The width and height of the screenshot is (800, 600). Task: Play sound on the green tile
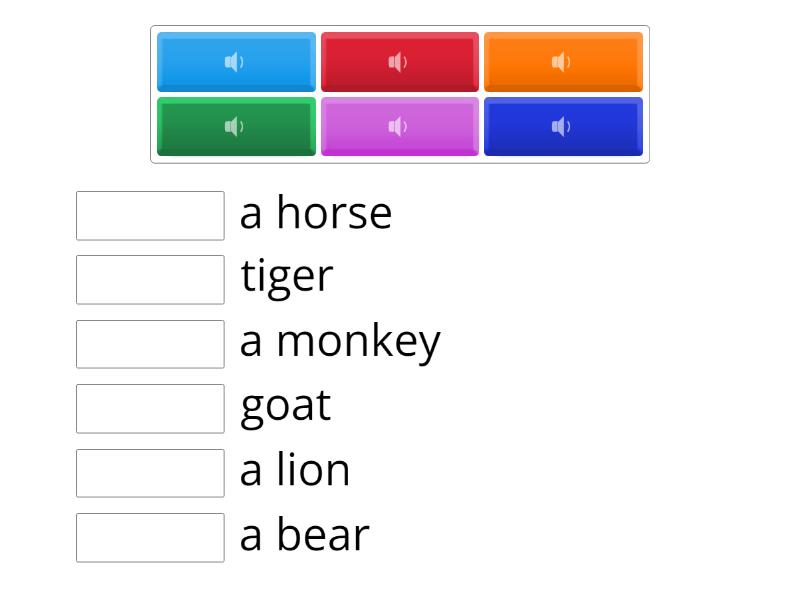[236, 126]
